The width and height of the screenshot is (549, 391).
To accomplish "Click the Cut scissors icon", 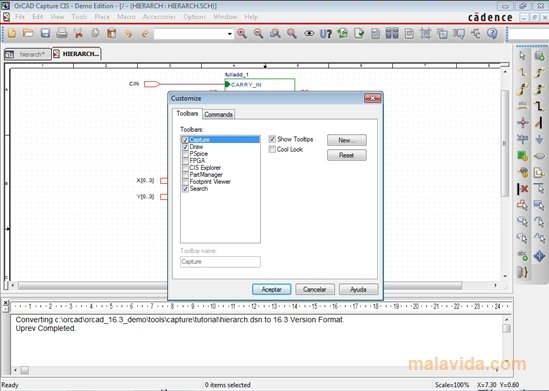I will click(x=78, y=34).
